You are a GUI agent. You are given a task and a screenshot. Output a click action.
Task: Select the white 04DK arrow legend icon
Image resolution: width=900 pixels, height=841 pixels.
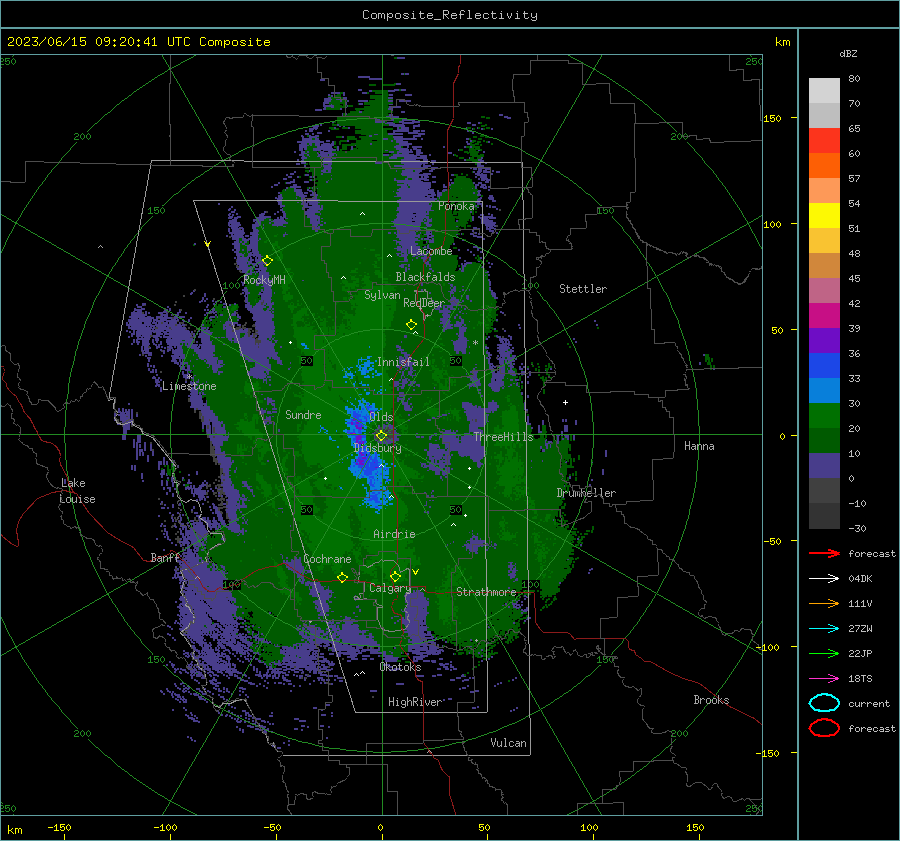tap(824, 578)
